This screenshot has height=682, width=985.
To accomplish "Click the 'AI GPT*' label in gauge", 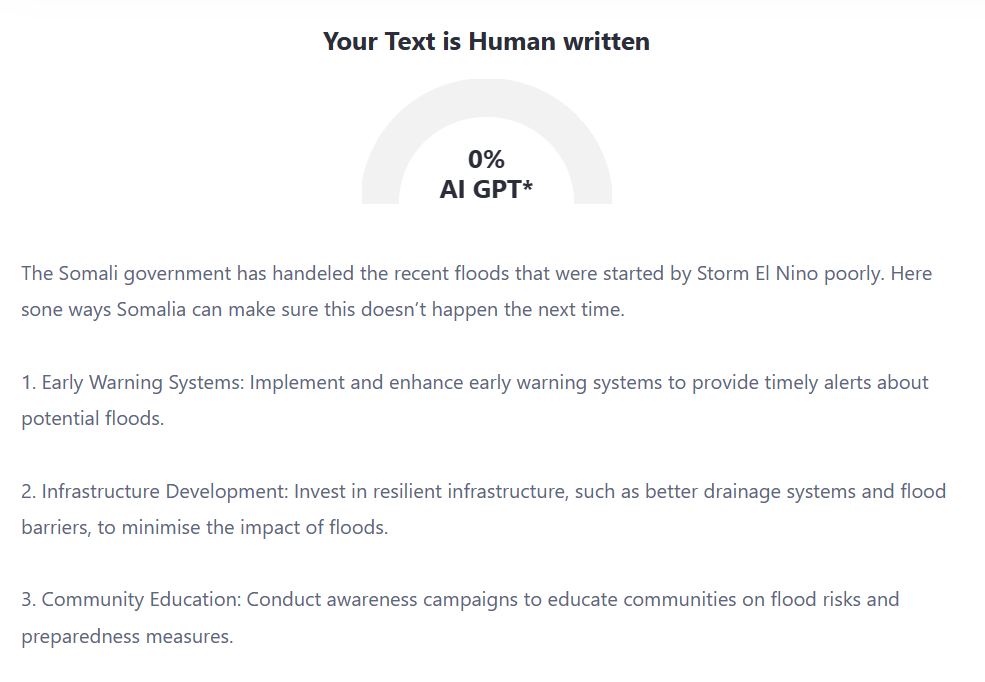I will (x=486, y=189).
